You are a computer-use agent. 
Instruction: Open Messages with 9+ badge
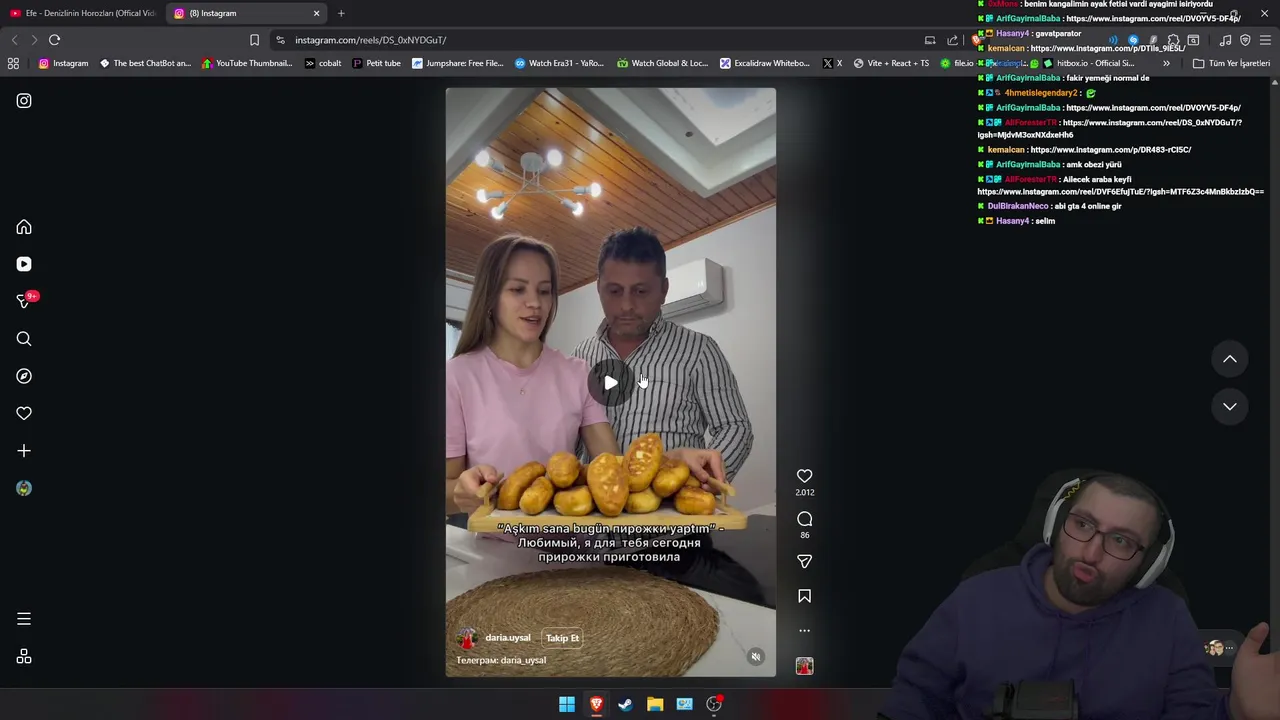pyautogui.click(x=24, y=301)
